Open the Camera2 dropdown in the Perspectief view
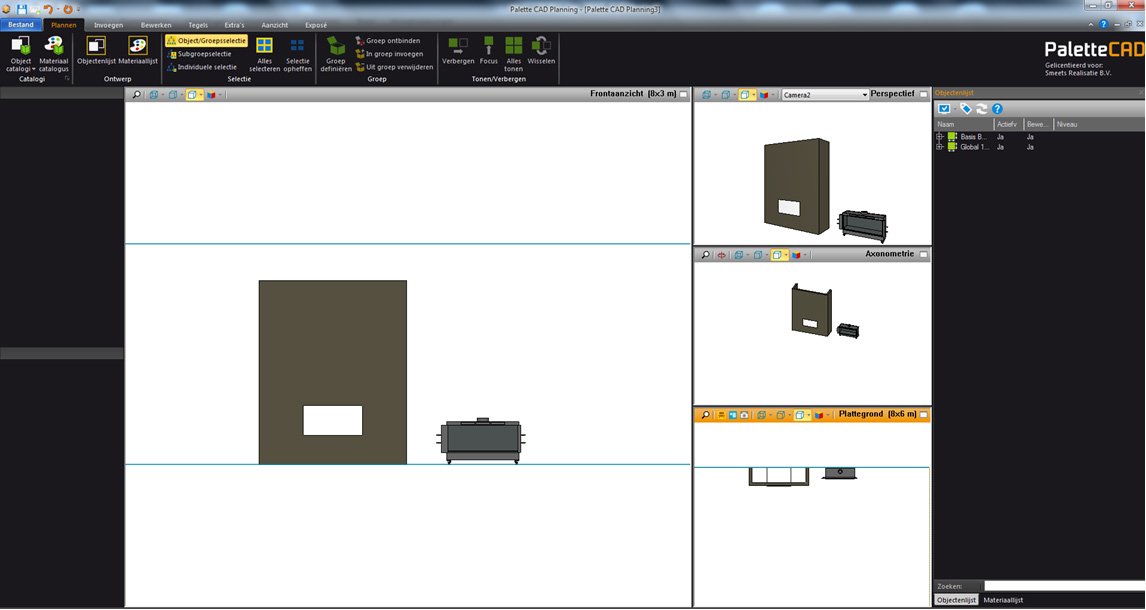Image resolution: width=1146 pixels, height=610 pixels. [x=864, y=93]
